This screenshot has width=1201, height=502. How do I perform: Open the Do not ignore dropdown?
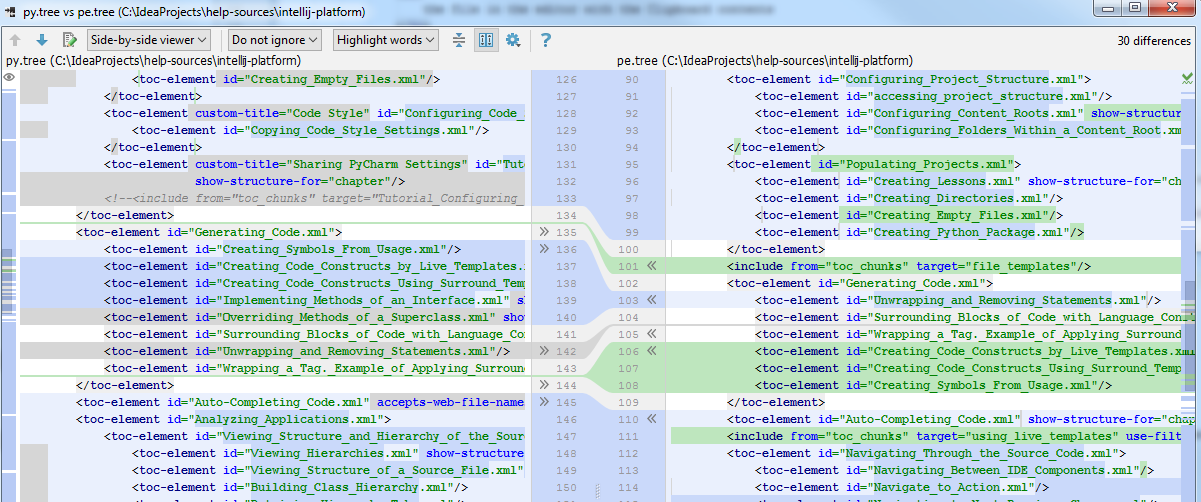click(x=274, y=40)
